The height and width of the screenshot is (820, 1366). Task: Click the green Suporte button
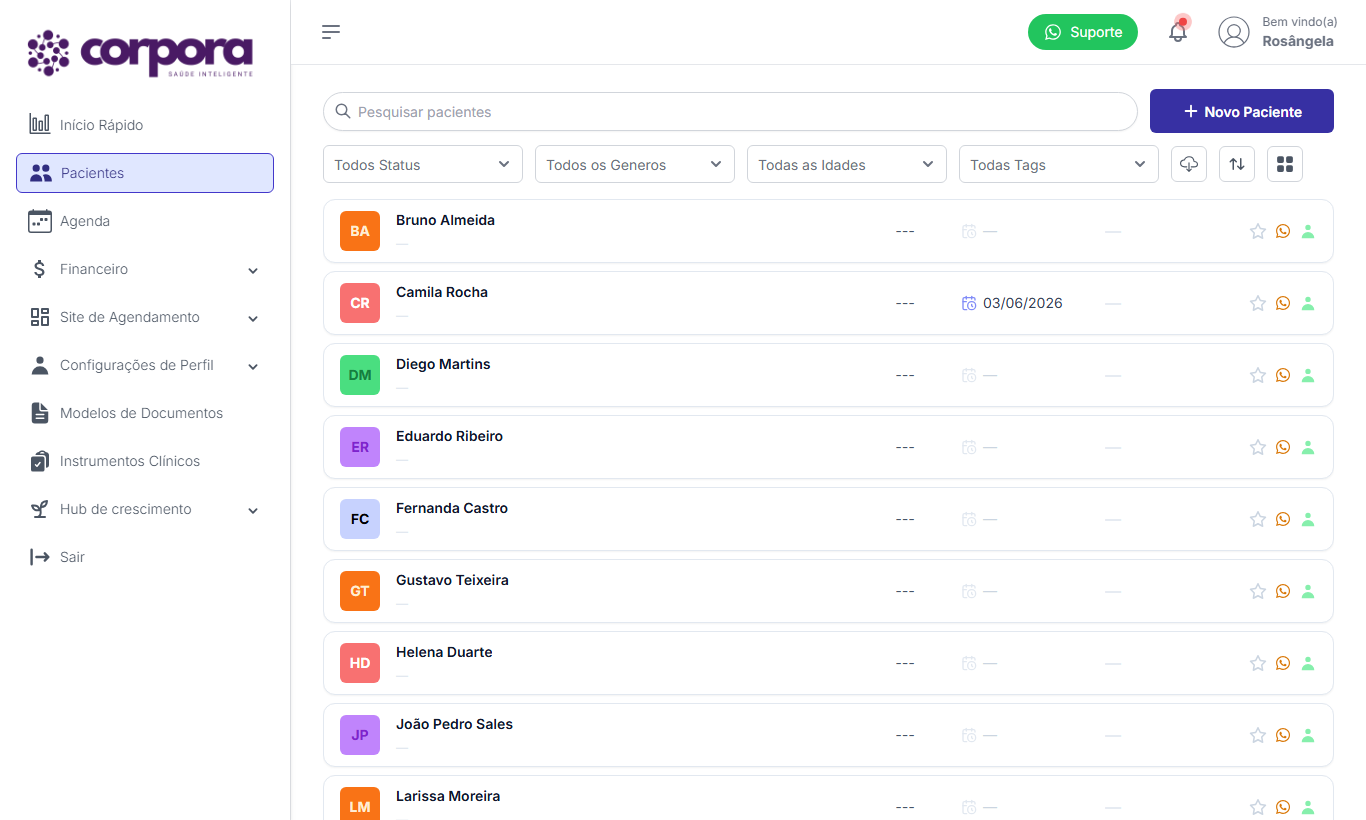(1083, 32)
